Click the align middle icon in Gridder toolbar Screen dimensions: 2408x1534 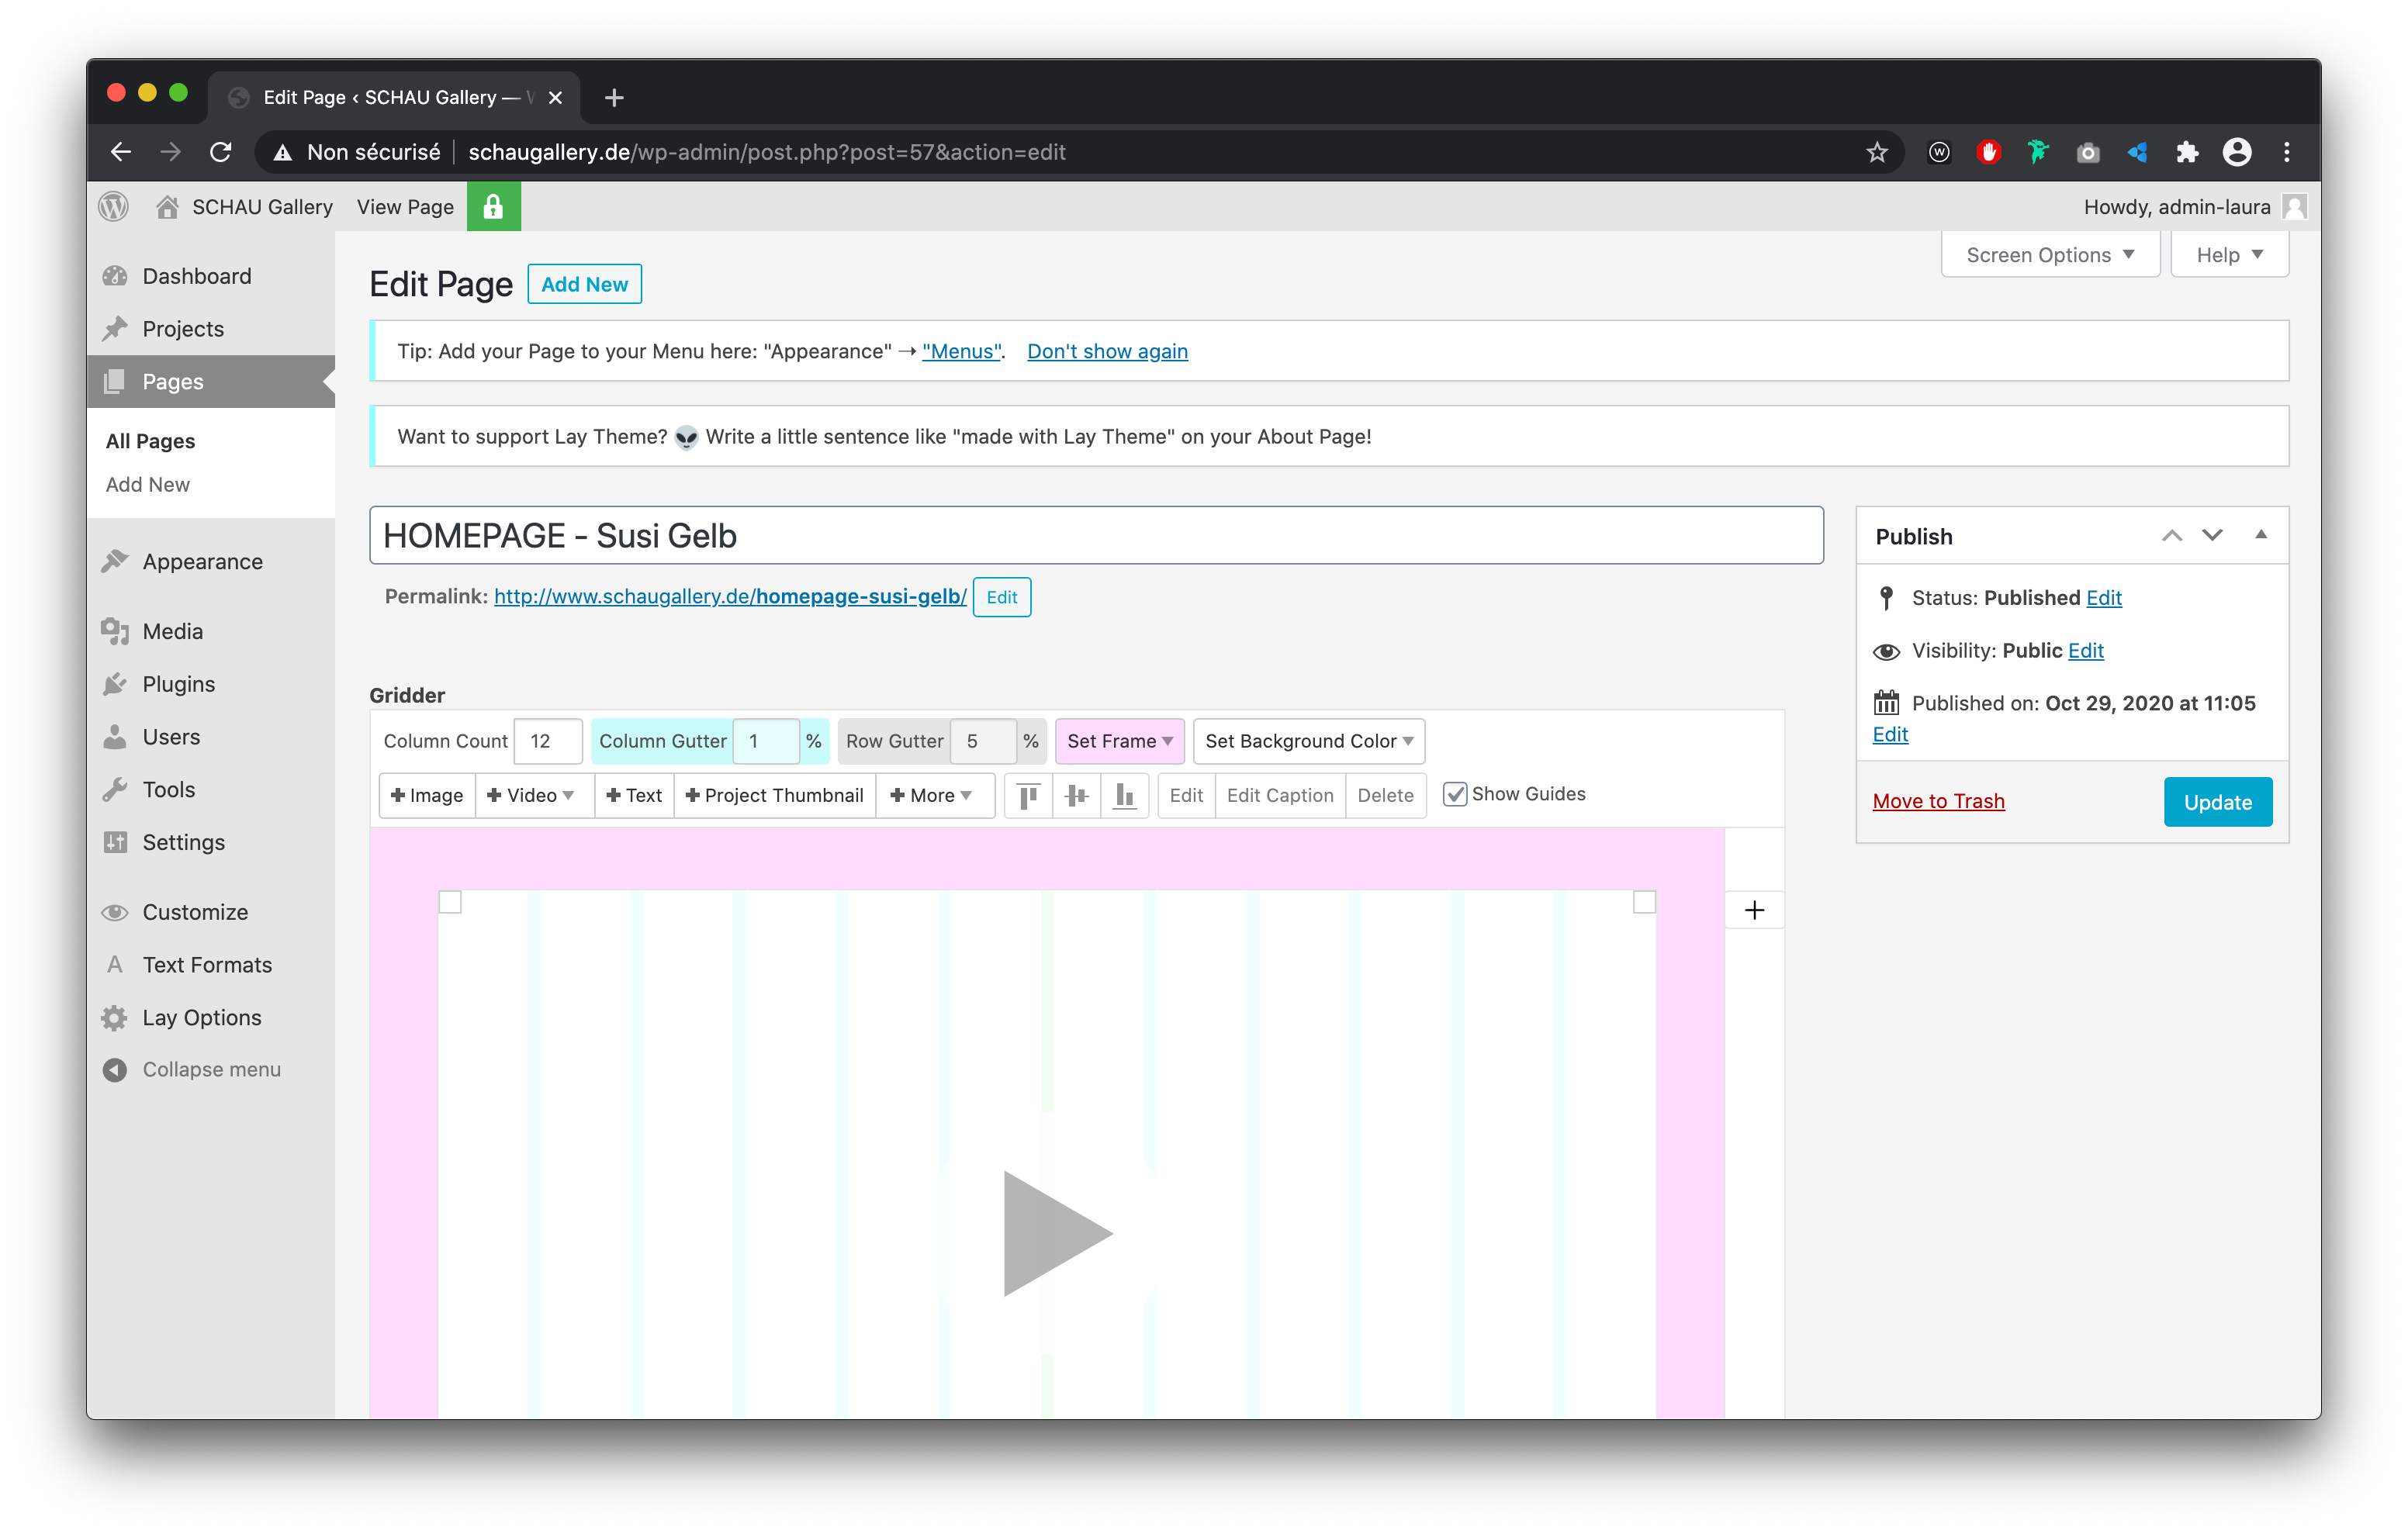pyautogui.click(x=1076, y=795)
